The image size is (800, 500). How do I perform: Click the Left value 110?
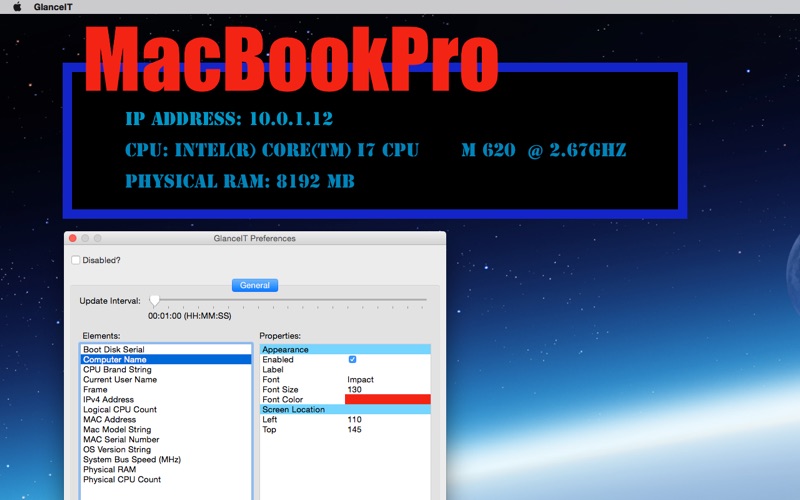[354, 419]
